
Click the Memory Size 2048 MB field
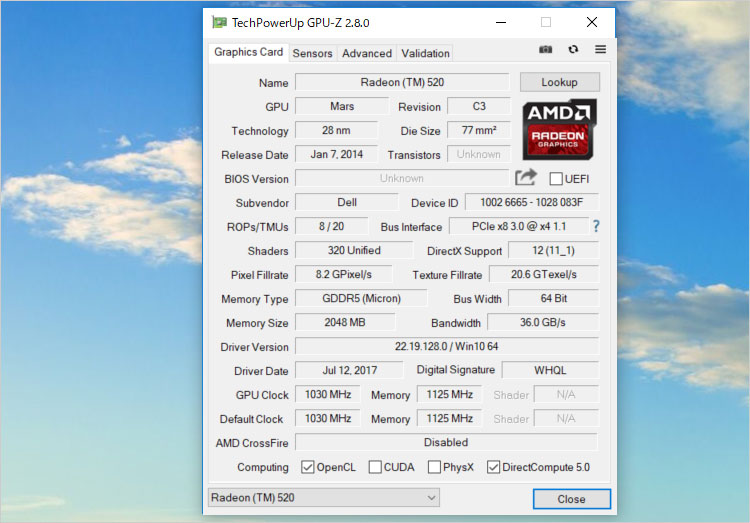point(345,322)
